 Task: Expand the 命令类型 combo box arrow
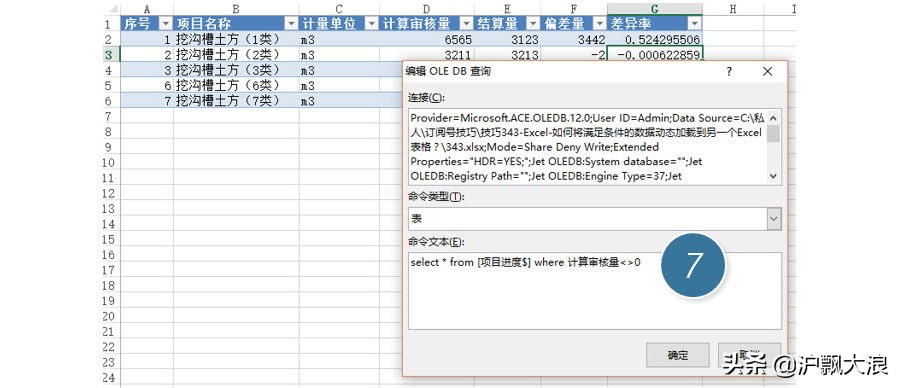pos(774,219)
